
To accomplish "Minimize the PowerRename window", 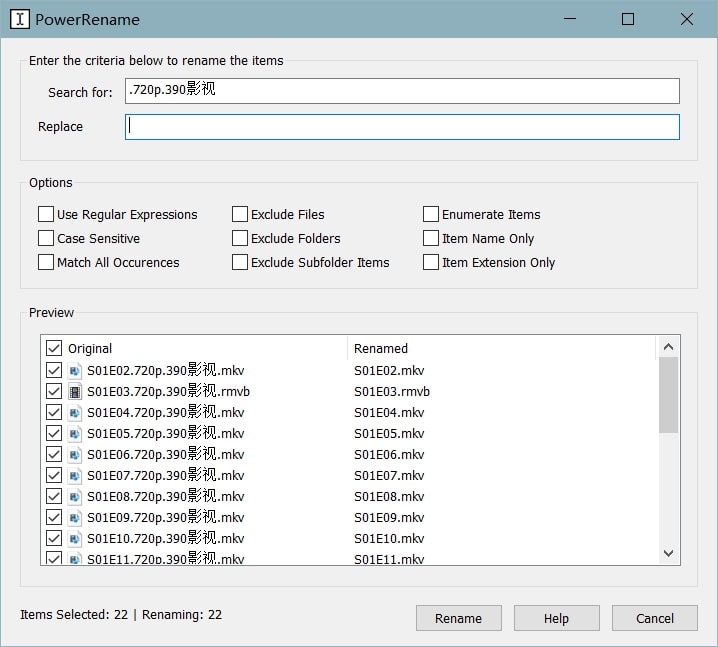I will click(x=570, y=19).
